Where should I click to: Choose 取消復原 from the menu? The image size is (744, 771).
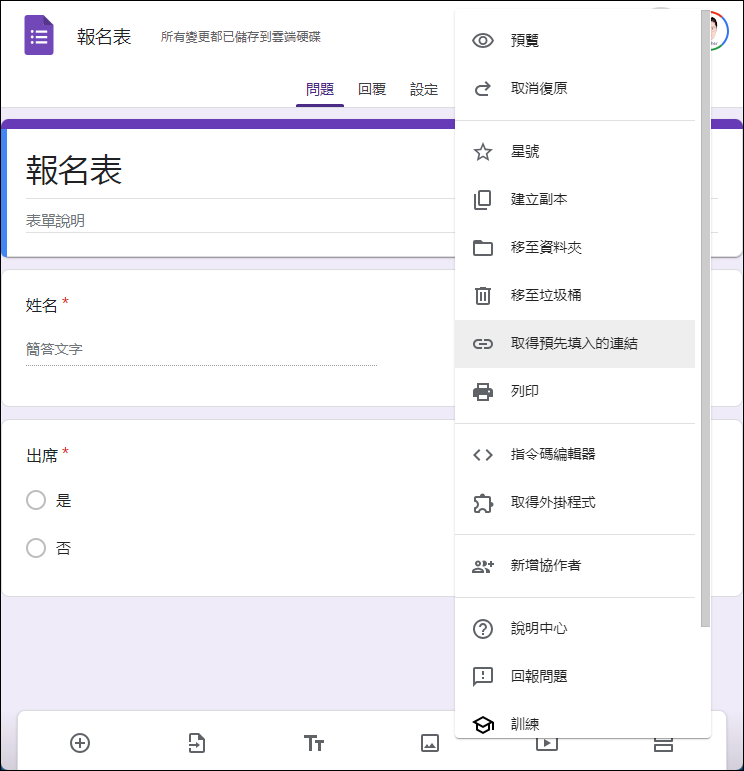coord(575,89)
